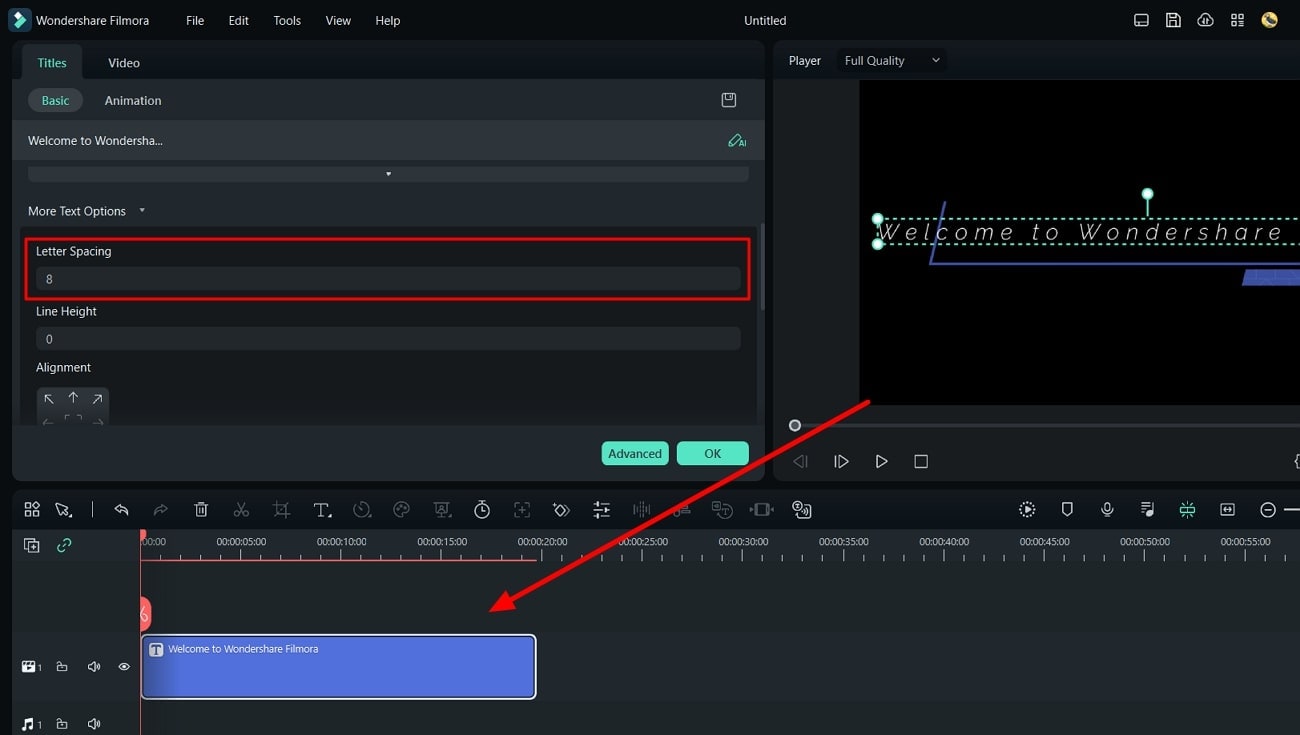Lock audio track 1
The width and height of the screenshot is (1300, 735).
tap(62, 724)
